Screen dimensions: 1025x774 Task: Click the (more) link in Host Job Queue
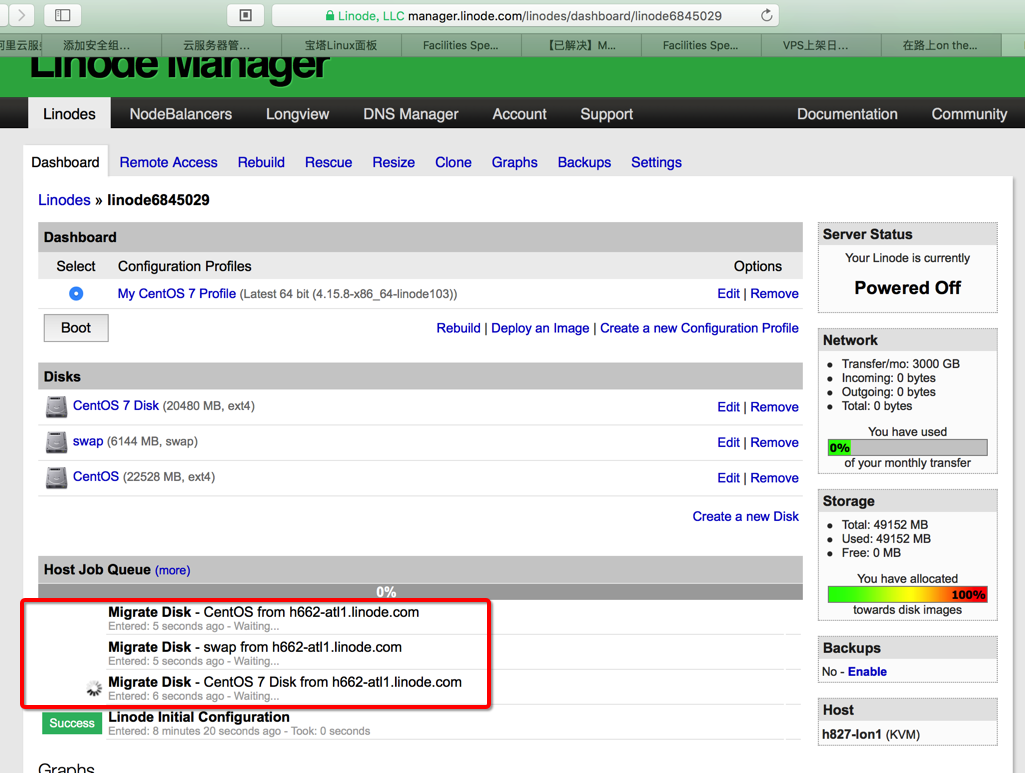[173, 570]
